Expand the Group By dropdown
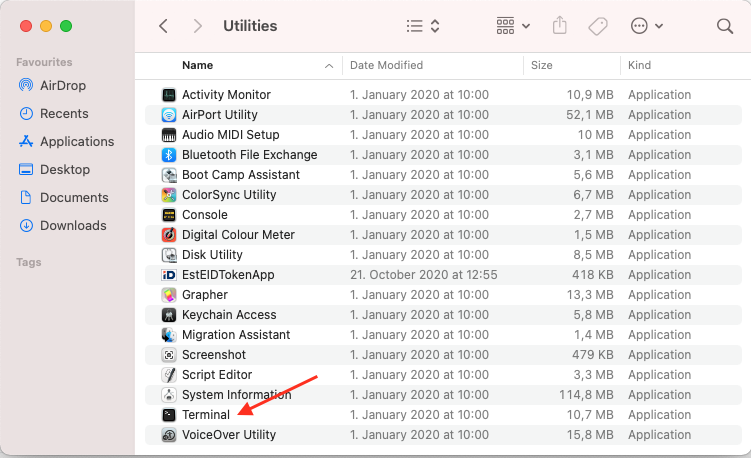 tap(513, 26)
